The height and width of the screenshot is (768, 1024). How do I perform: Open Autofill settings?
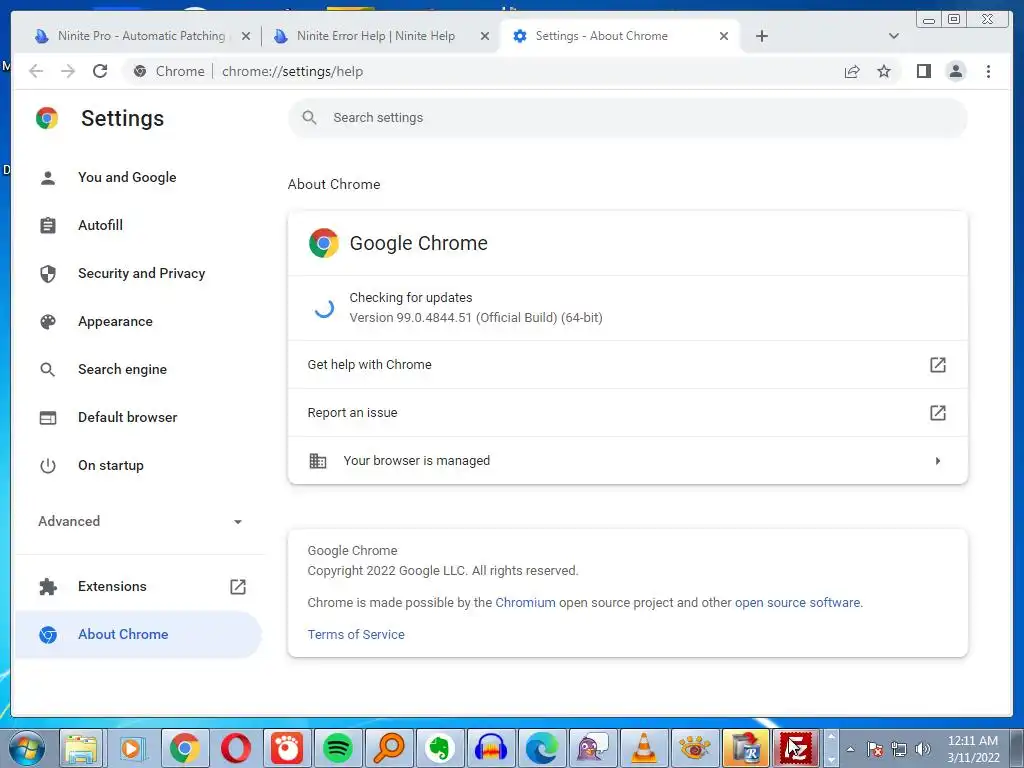100,225
